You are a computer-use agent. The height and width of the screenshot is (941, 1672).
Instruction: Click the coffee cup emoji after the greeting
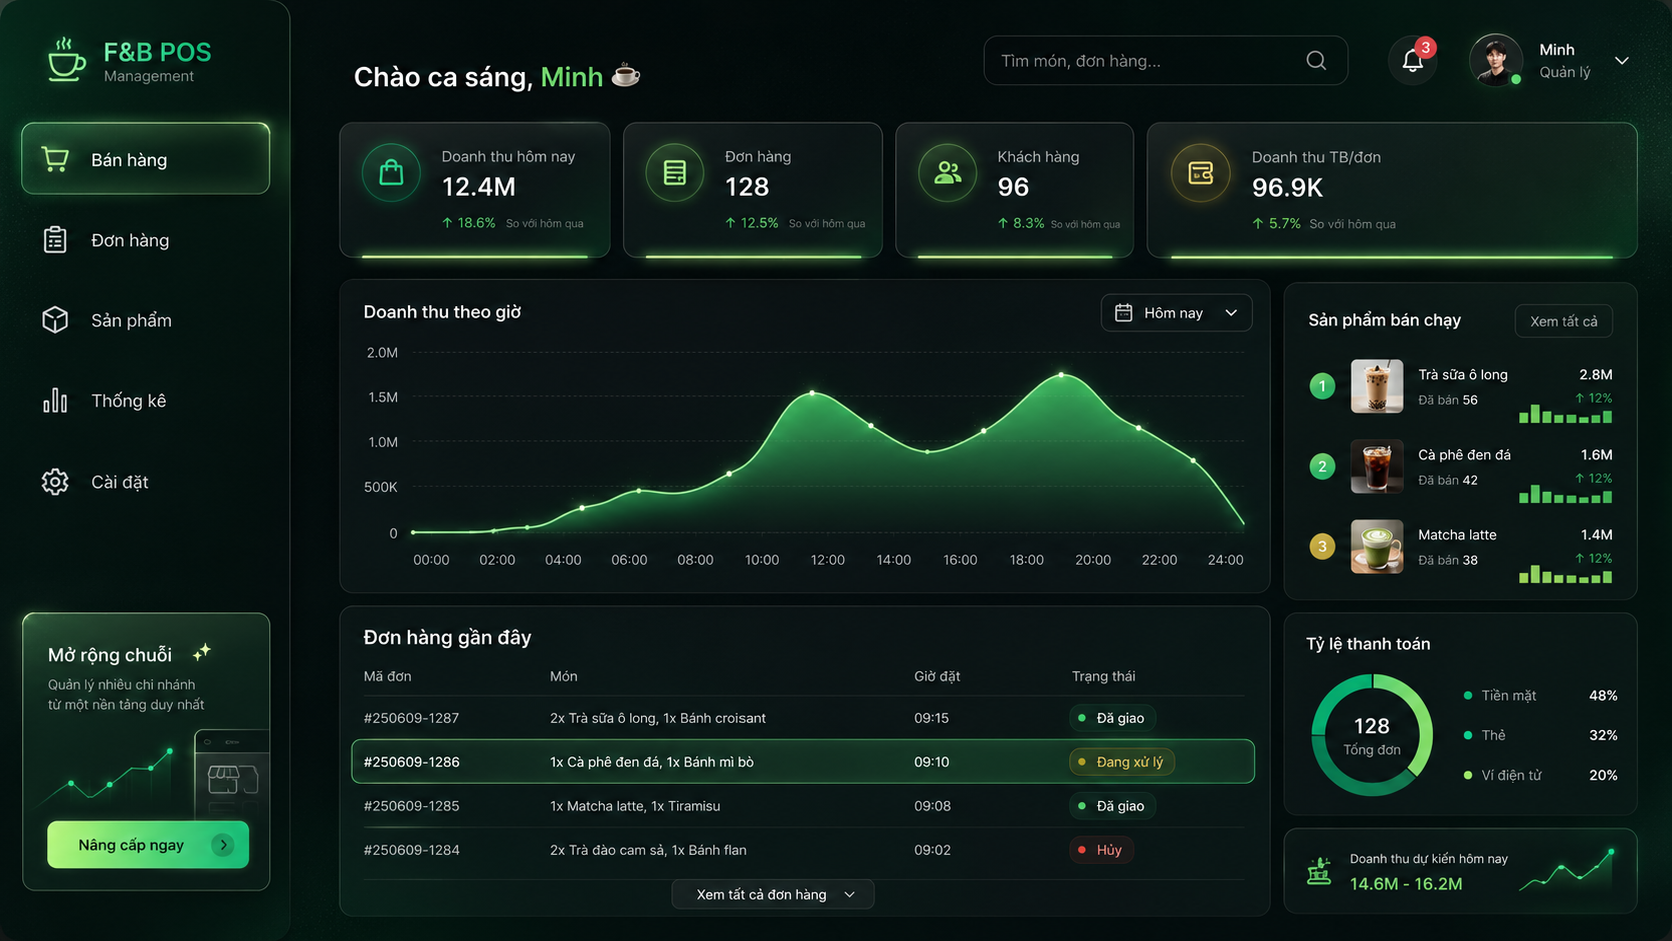[x=626, y=75]
